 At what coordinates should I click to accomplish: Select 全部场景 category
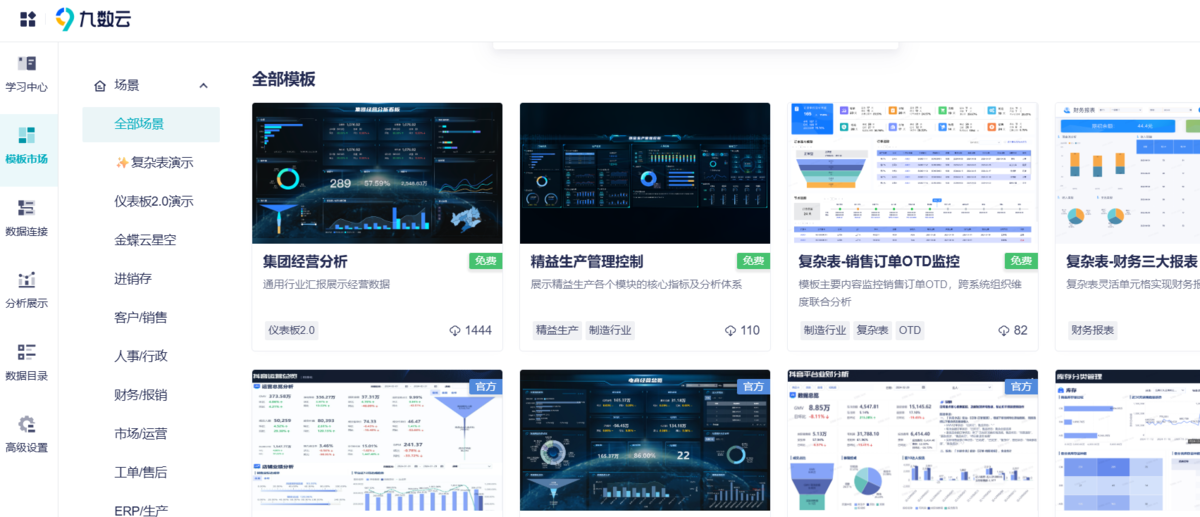click(x=139, y=124)
